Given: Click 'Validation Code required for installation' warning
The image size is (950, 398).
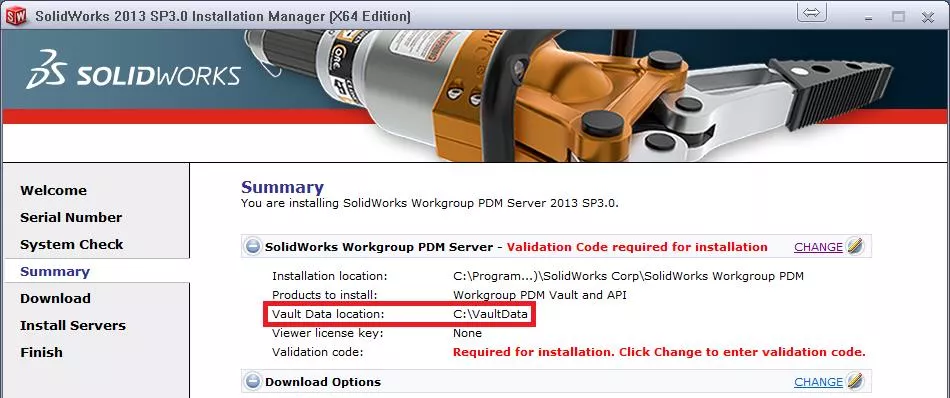Looking at the screenshot, I should [637, 247].
